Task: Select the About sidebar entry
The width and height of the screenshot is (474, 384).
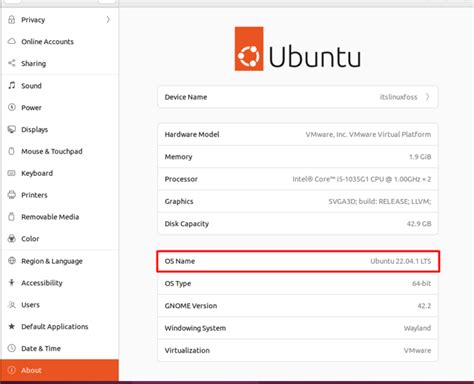Action: coord(59,370)
